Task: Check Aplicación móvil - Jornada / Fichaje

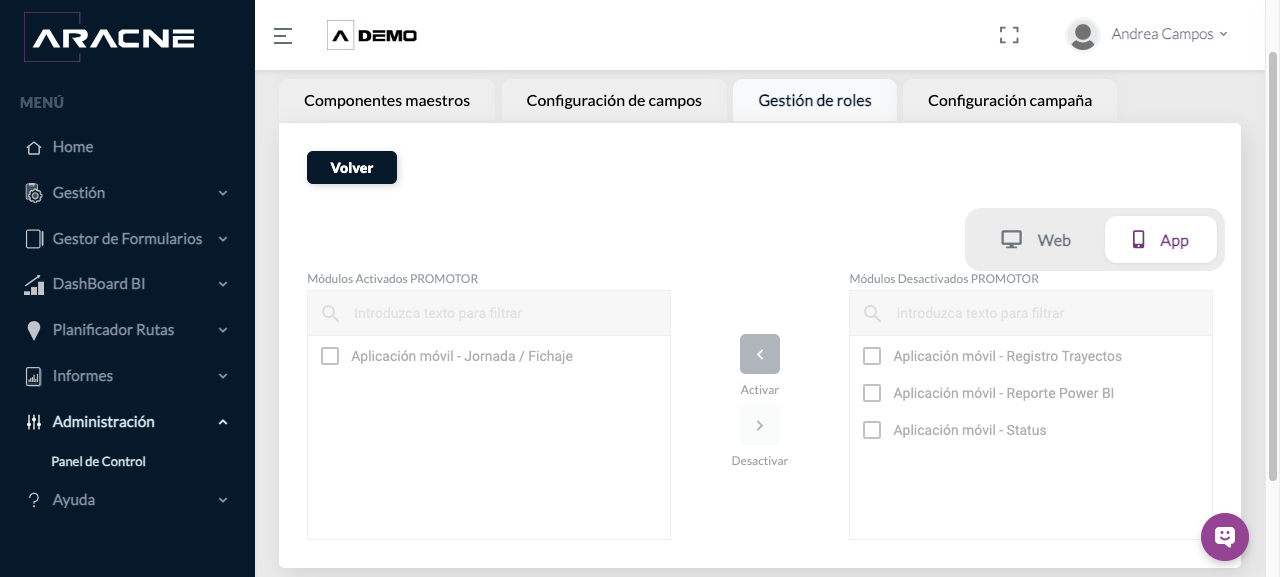Action: coord(330,356)
